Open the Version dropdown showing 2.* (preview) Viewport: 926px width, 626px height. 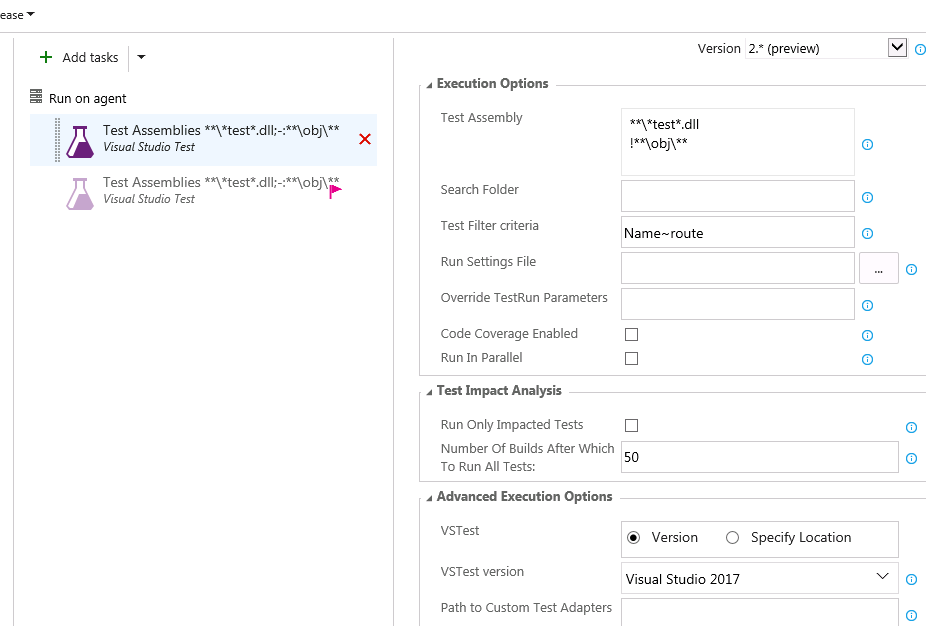pyautogui.click(x=897, y=47)
